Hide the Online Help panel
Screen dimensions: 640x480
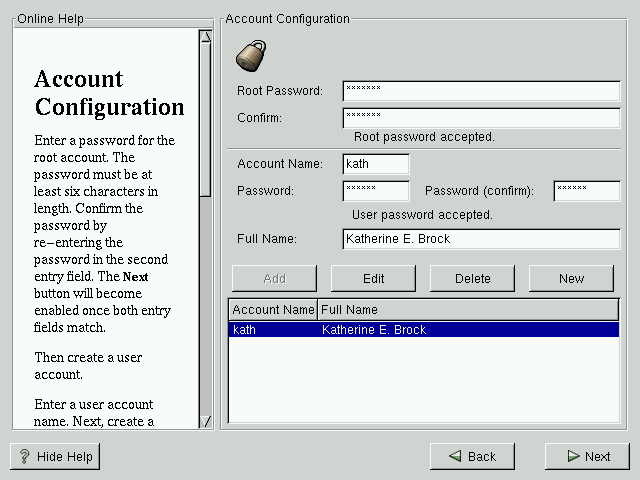[55, 456]
